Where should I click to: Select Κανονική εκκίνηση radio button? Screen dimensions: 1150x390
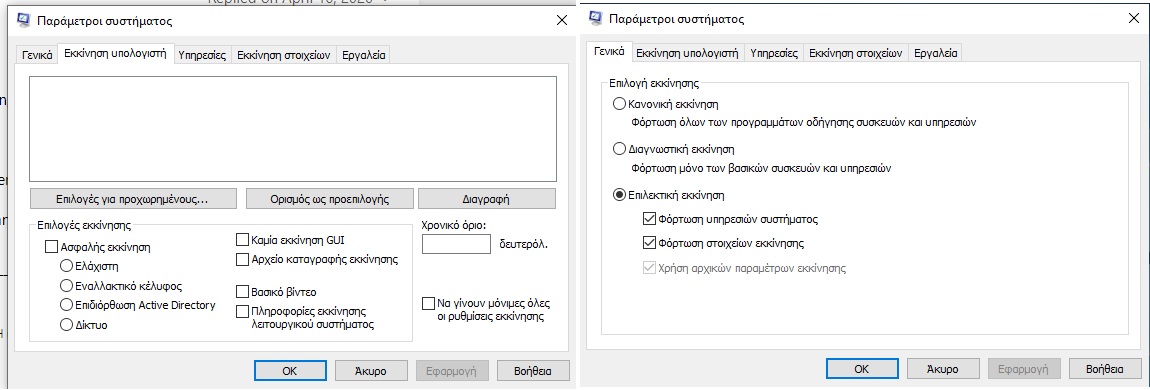coord(620,104)
